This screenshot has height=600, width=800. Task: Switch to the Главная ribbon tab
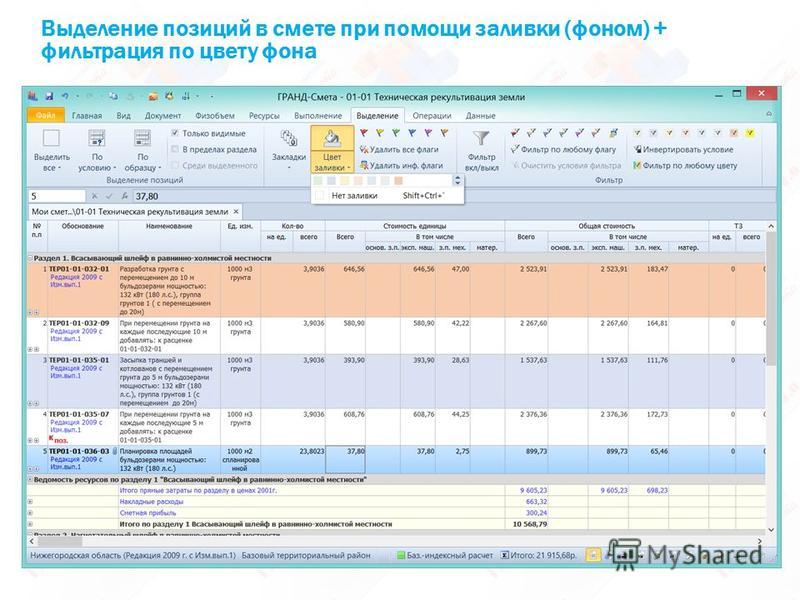[87, 116]
